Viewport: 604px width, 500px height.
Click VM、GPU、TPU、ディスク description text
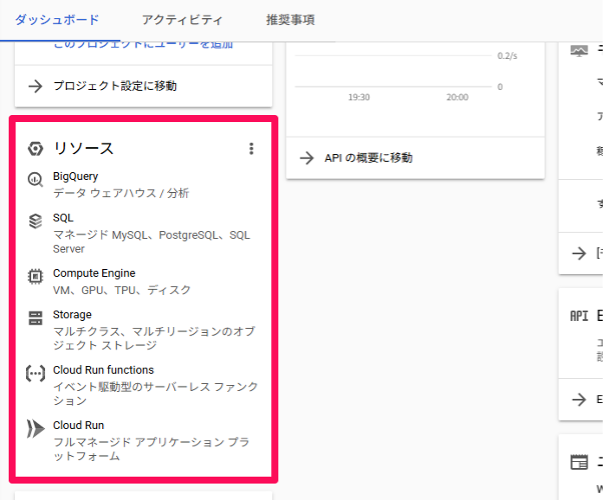tap(122, 290)
